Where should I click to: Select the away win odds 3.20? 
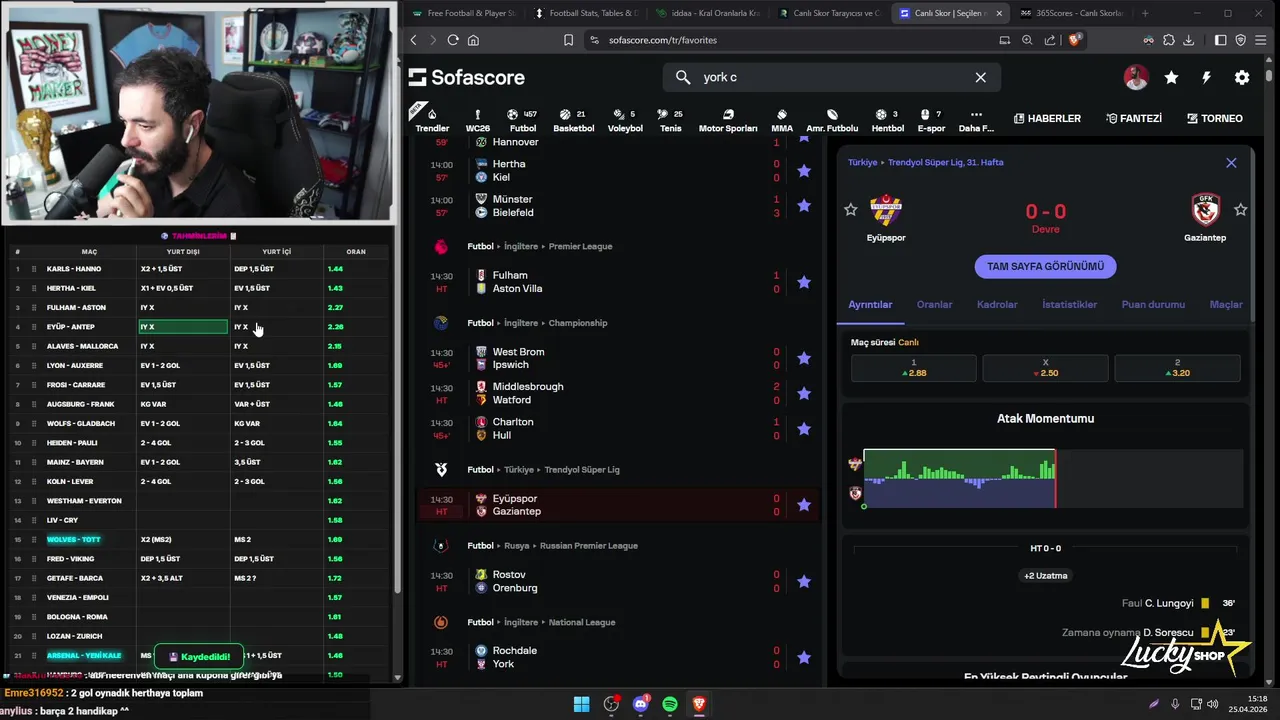[x=1177, y=368]
